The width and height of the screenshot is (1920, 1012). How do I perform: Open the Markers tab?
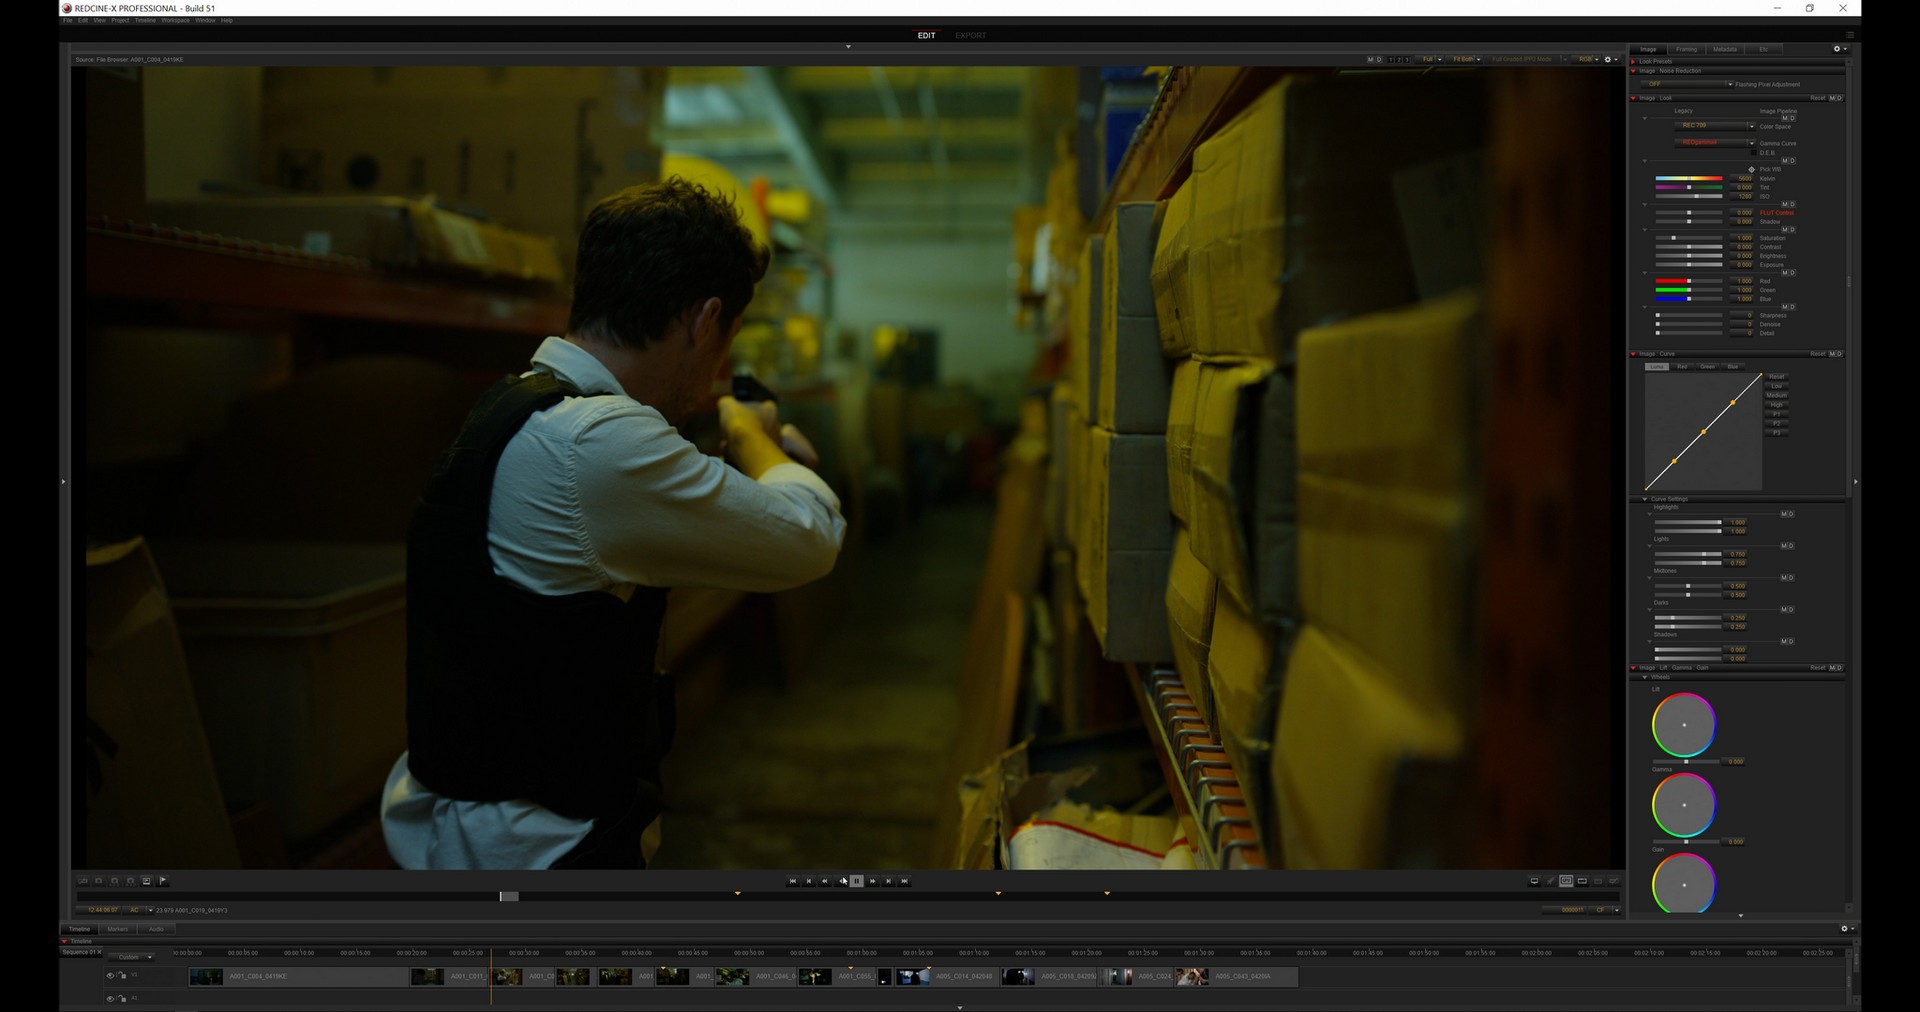coord(118,929)
